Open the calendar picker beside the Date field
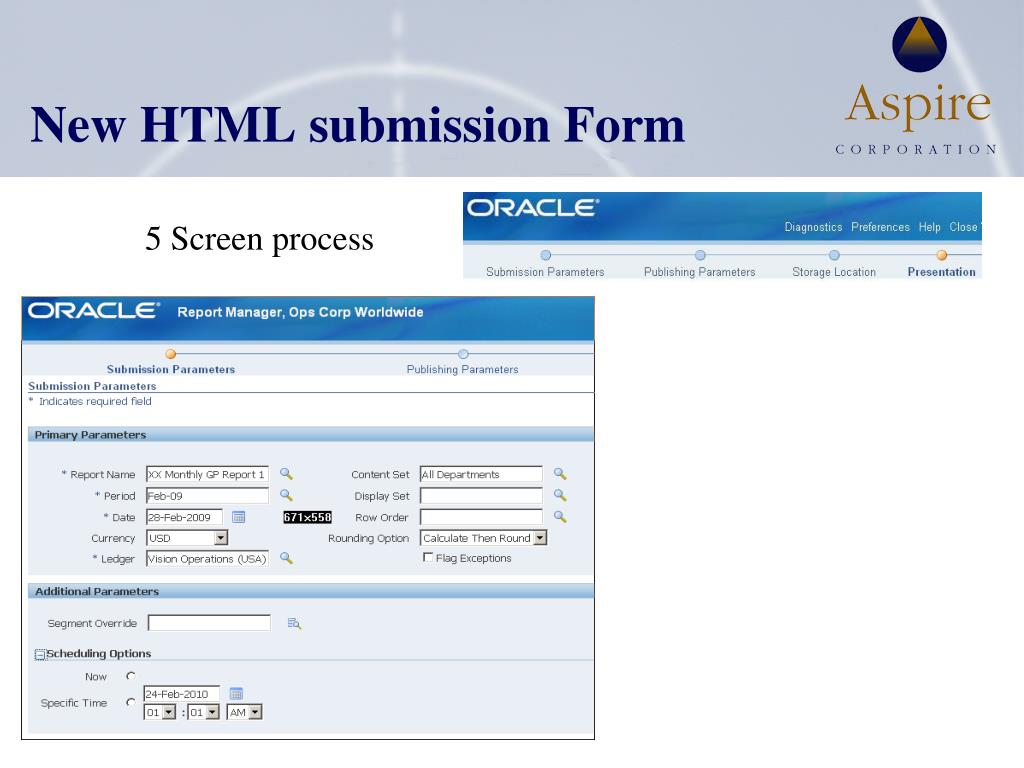This screenshot has height=768, width=1024. click(x=239, y=517)
